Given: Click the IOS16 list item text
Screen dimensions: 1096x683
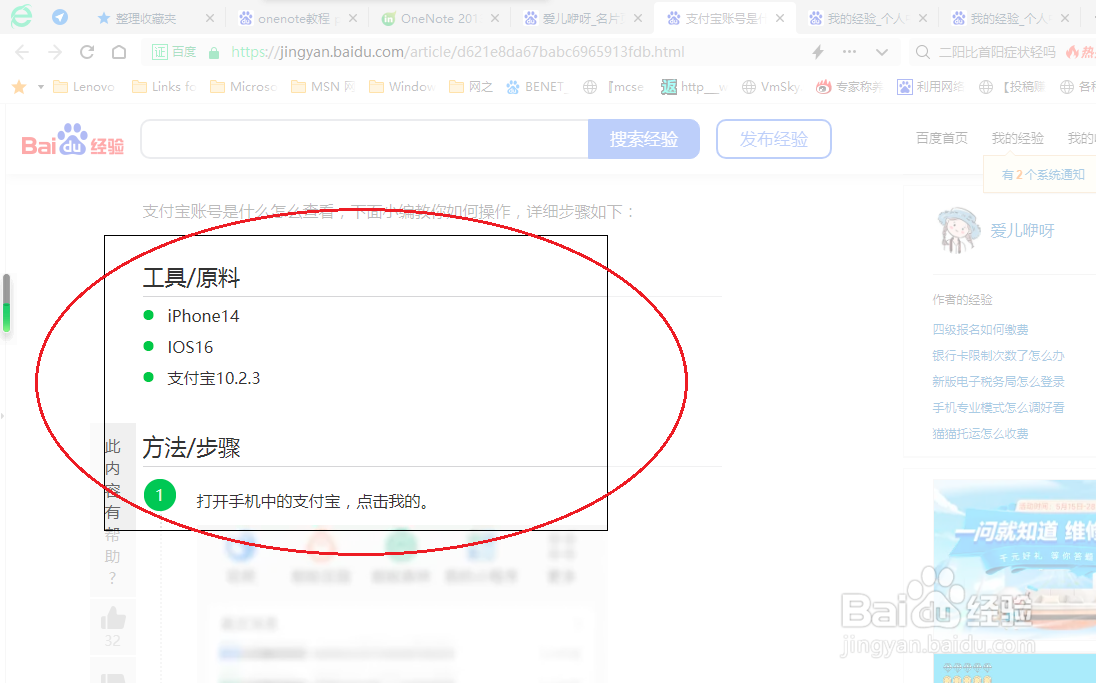Looking at the screenshot, I should [190, 347].
